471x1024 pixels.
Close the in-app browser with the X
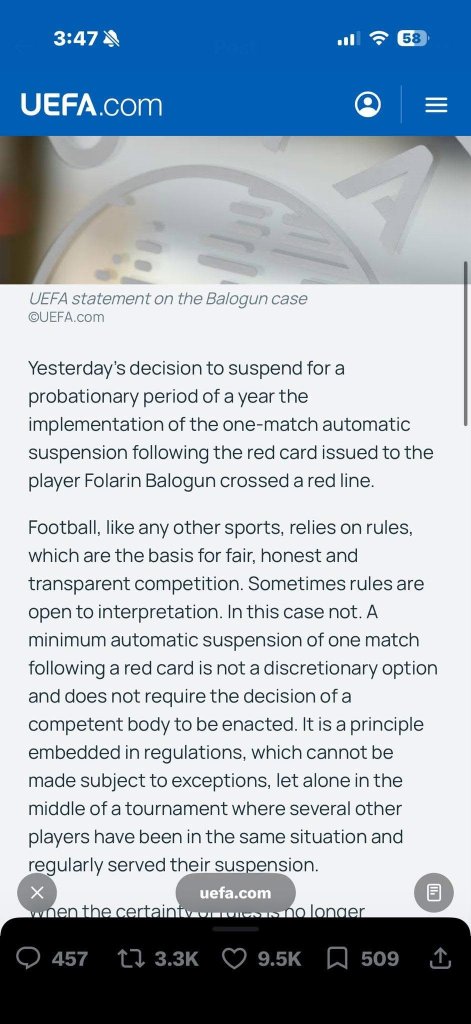(37, 892)
